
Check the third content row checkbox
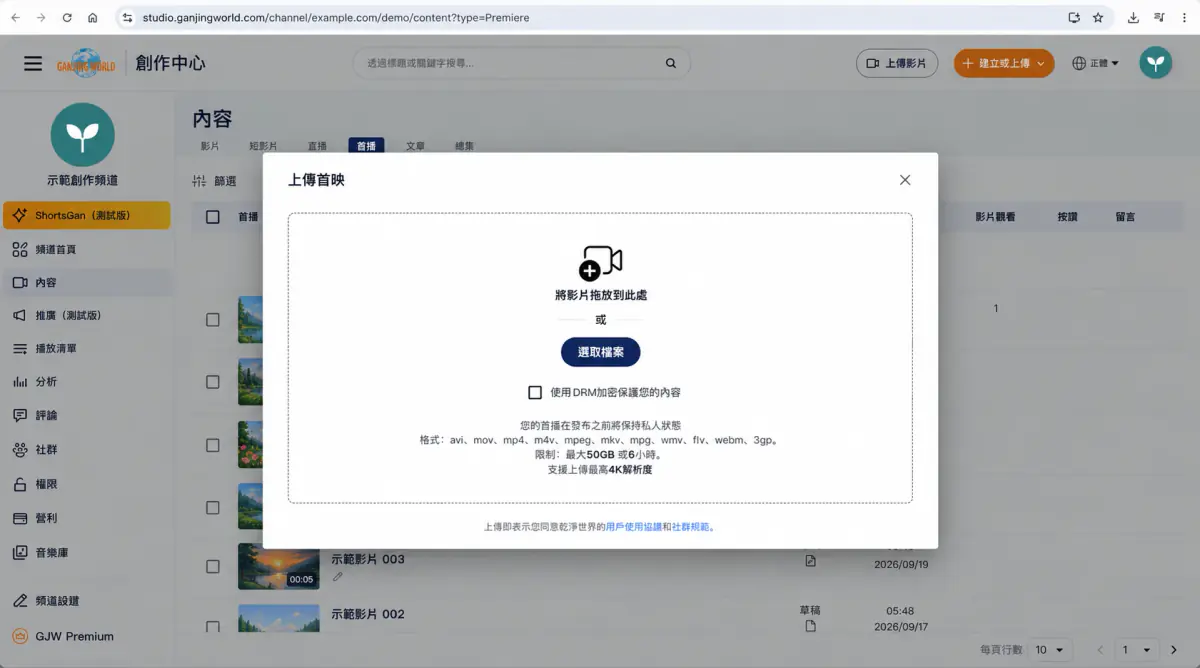(212, 445)
